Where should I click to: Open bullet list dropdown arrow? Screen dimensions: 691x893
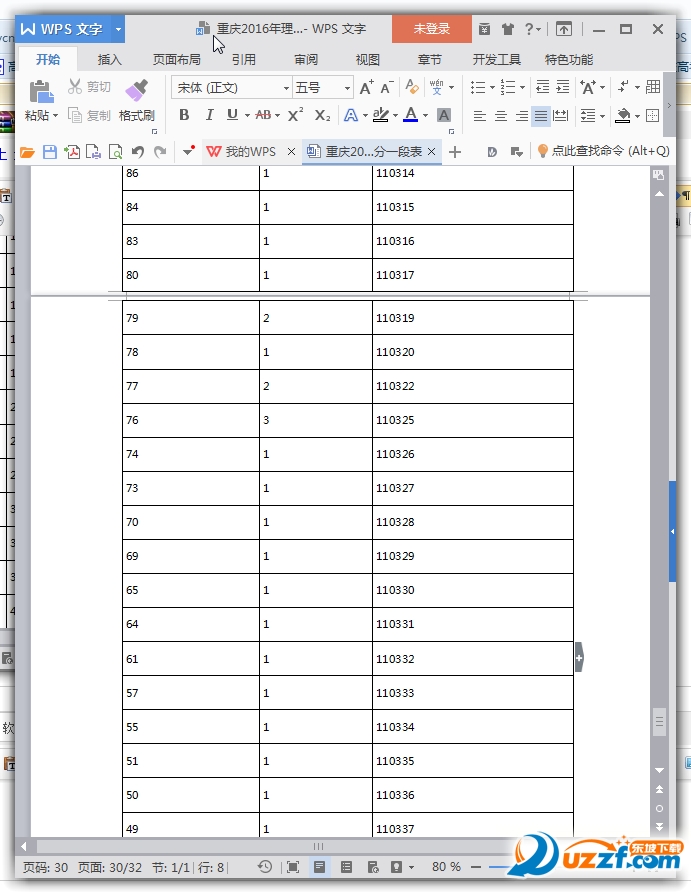(x=492, y=88)
